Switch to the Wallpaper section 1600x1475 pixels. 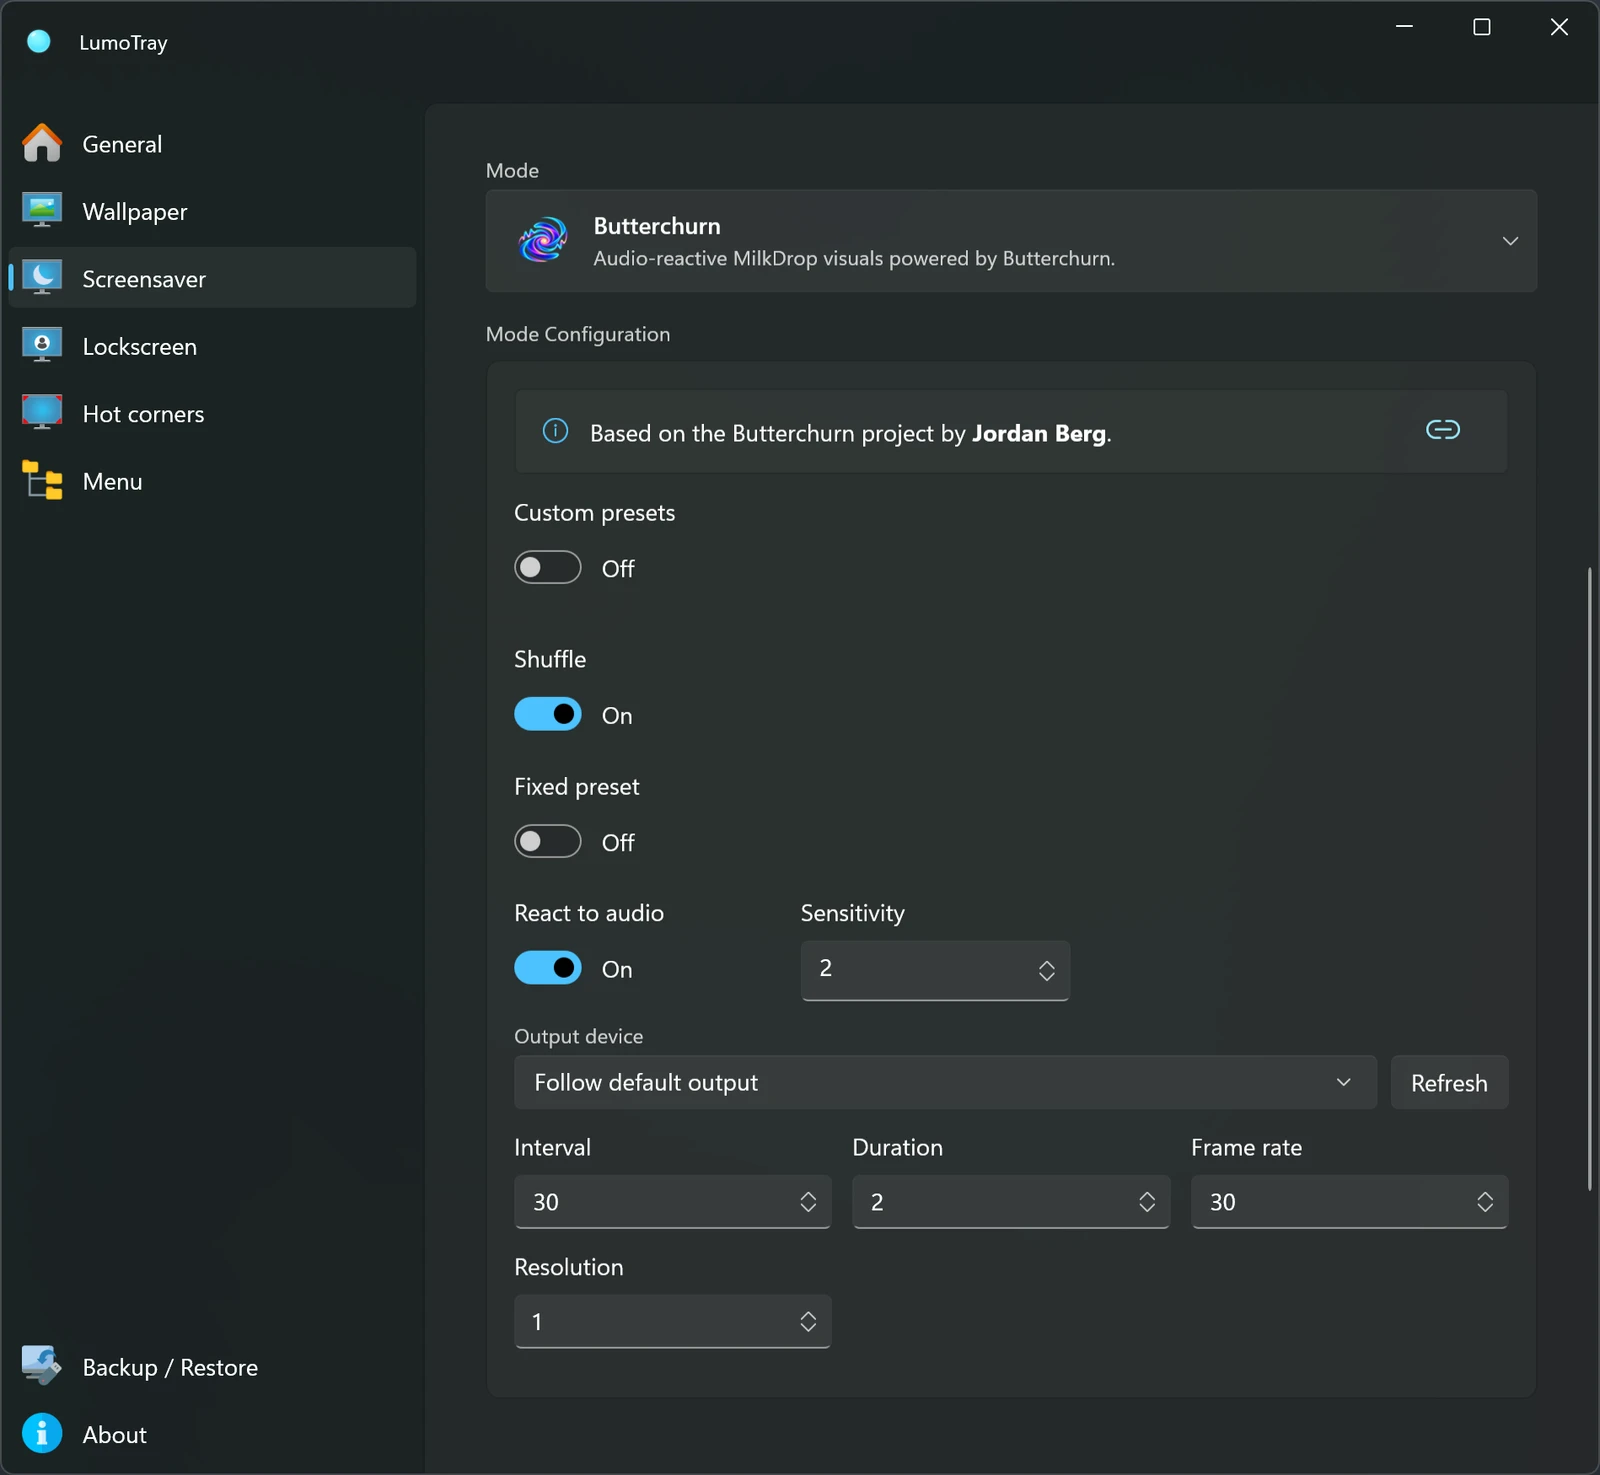click(x=212, y=211)
